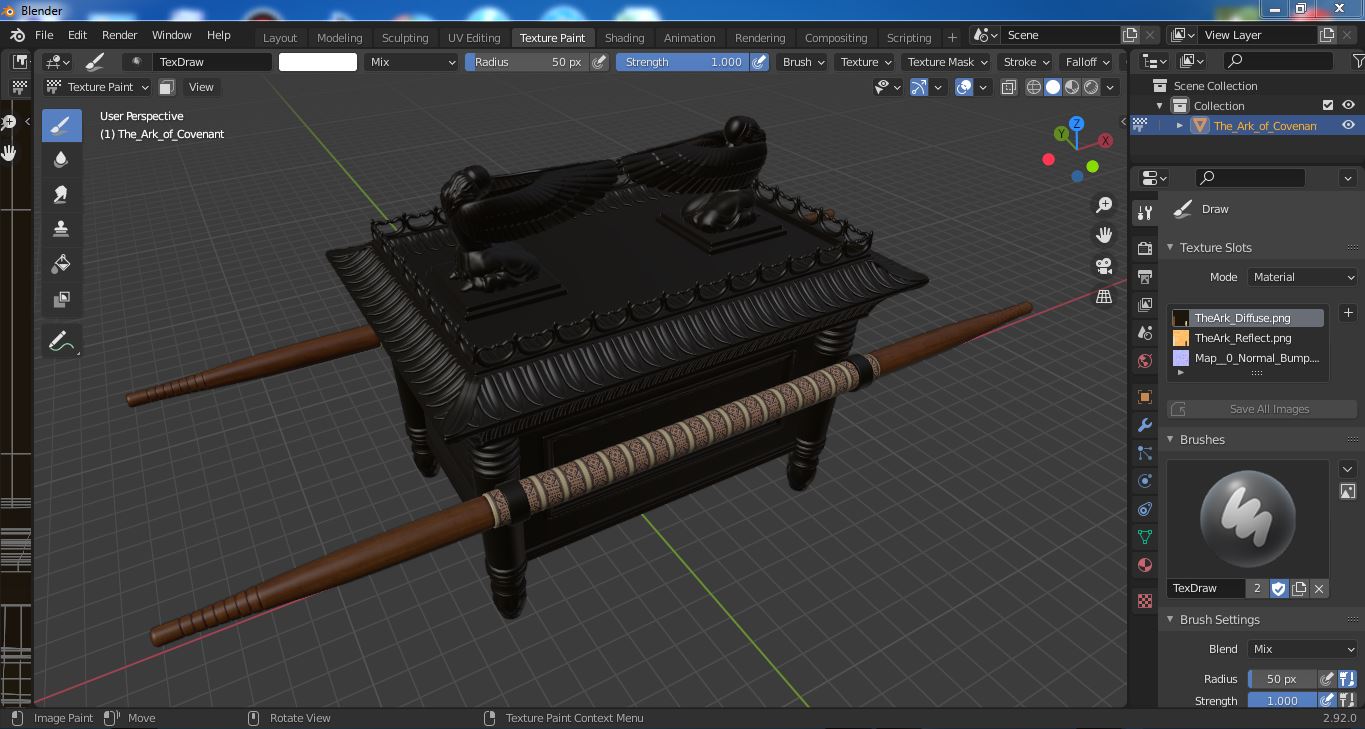Collapse the Brush Settings panel
This screenshot has height=729, width=1365.
[1171, 620]
